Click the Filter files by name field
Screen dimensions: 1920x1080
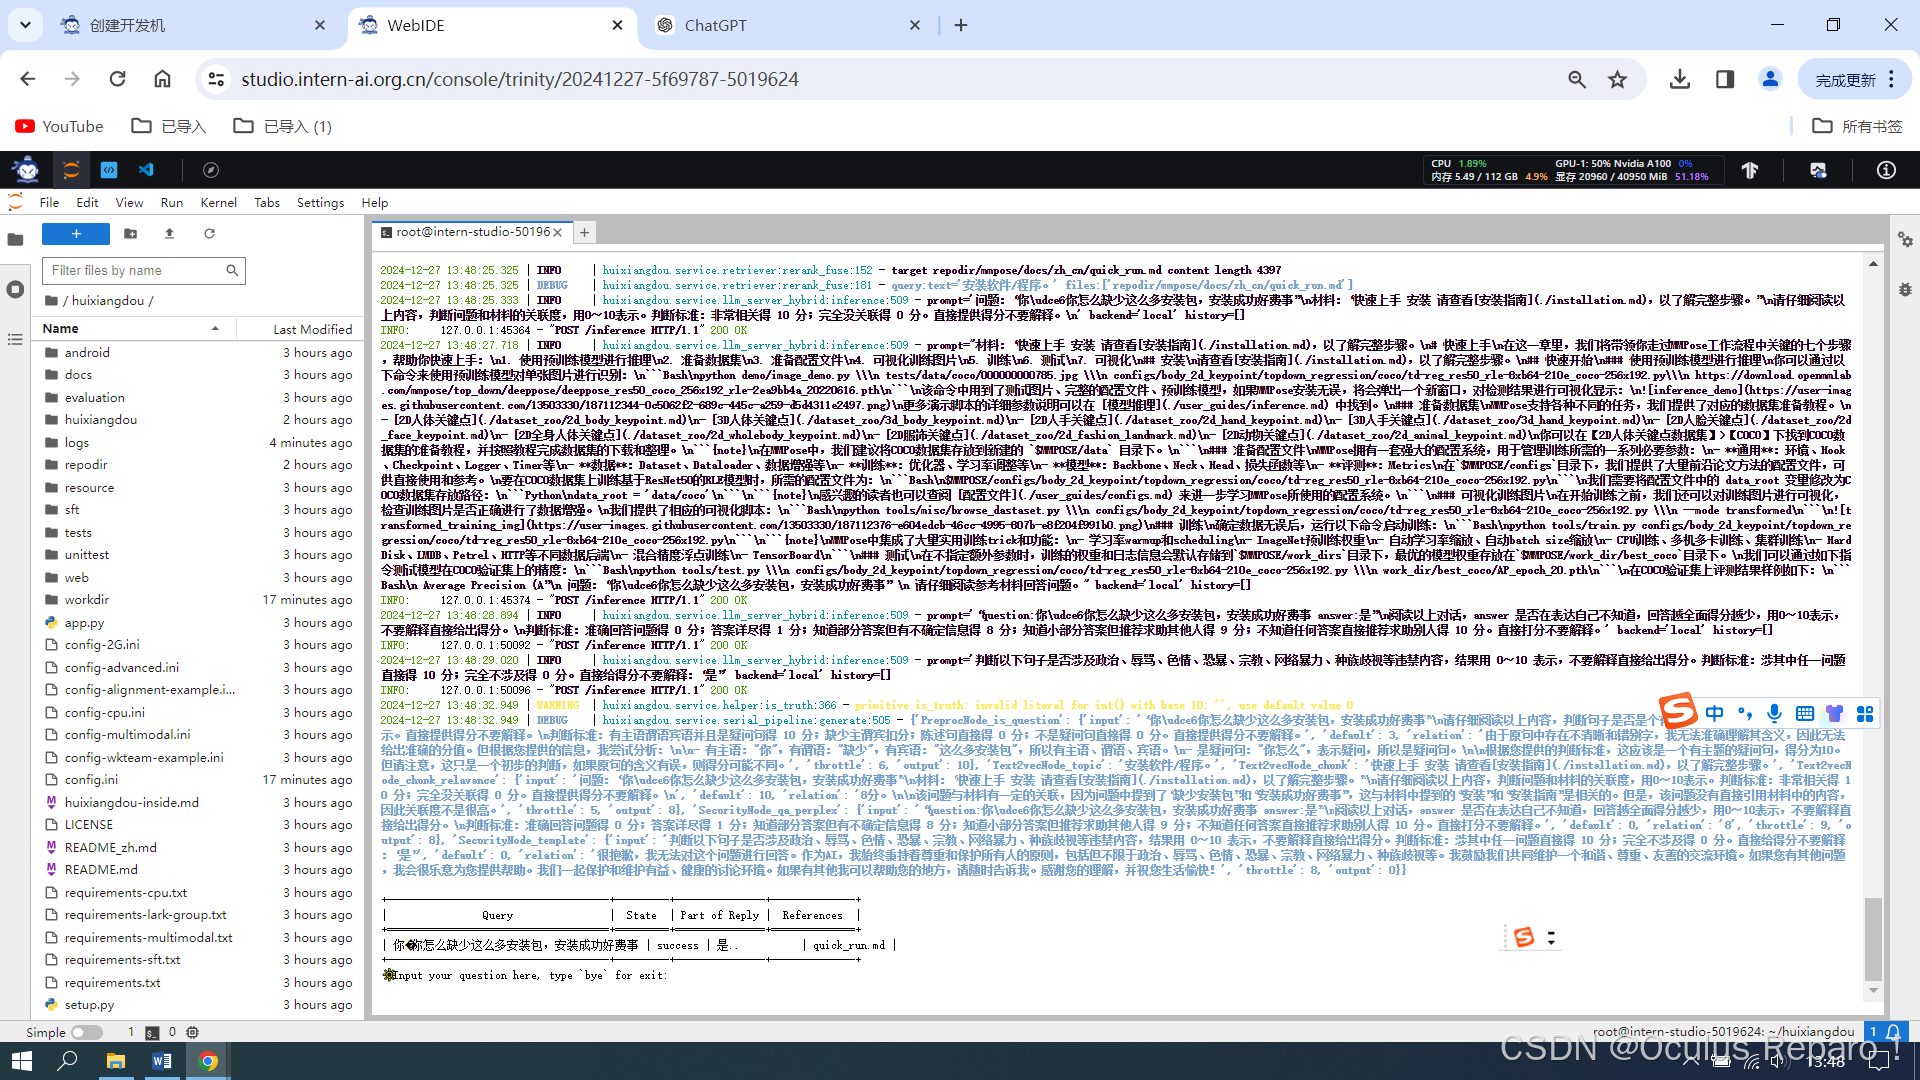click(135, 270)
